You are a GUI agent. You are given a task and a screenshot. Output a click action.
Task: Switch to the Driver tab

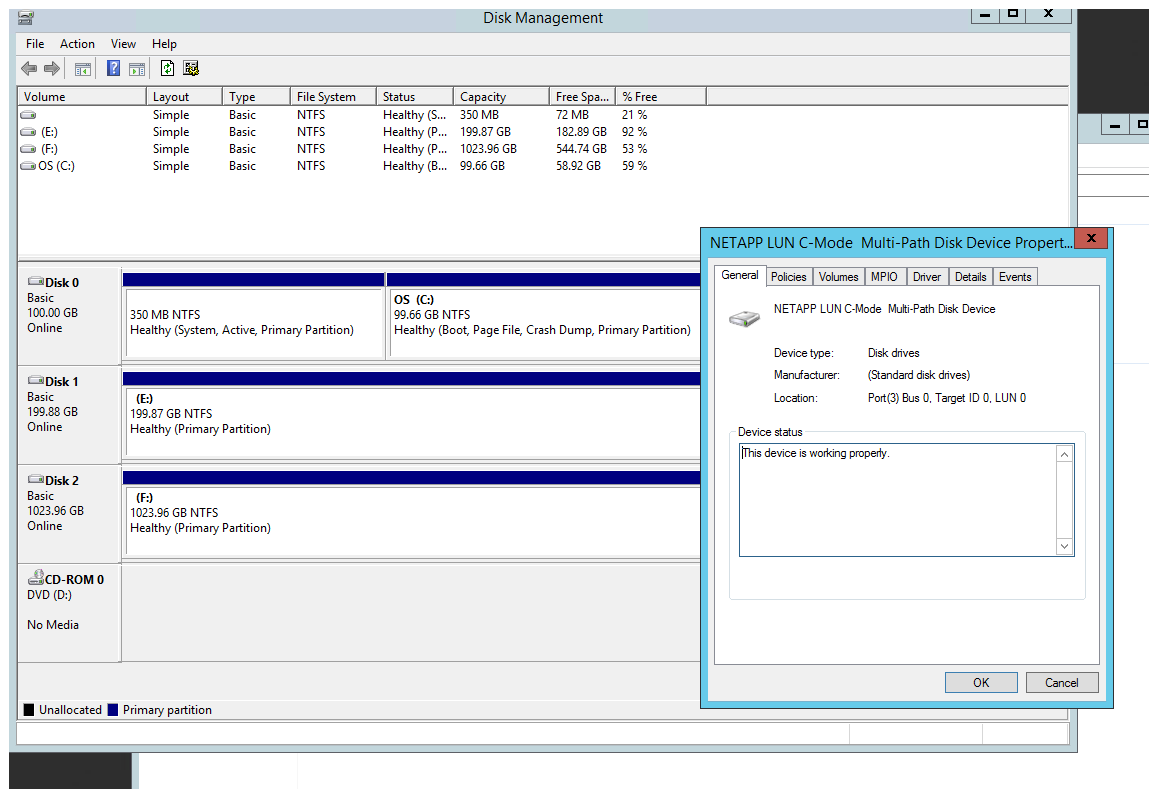(927, 277)
